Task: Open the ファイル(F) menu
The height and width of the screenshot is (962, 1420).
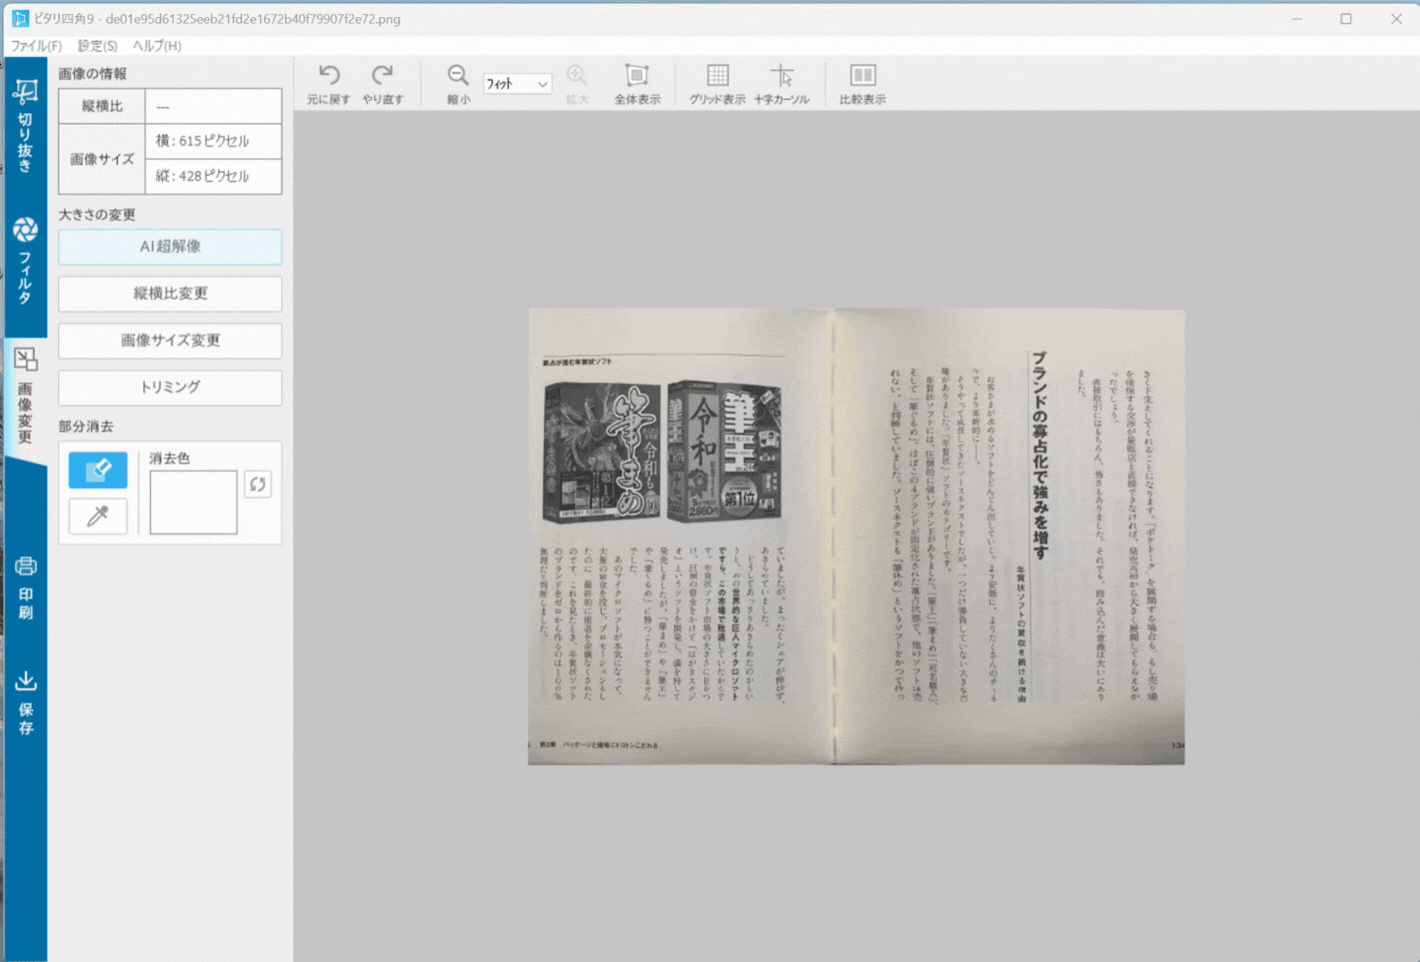Action: (x=36, y=46)
